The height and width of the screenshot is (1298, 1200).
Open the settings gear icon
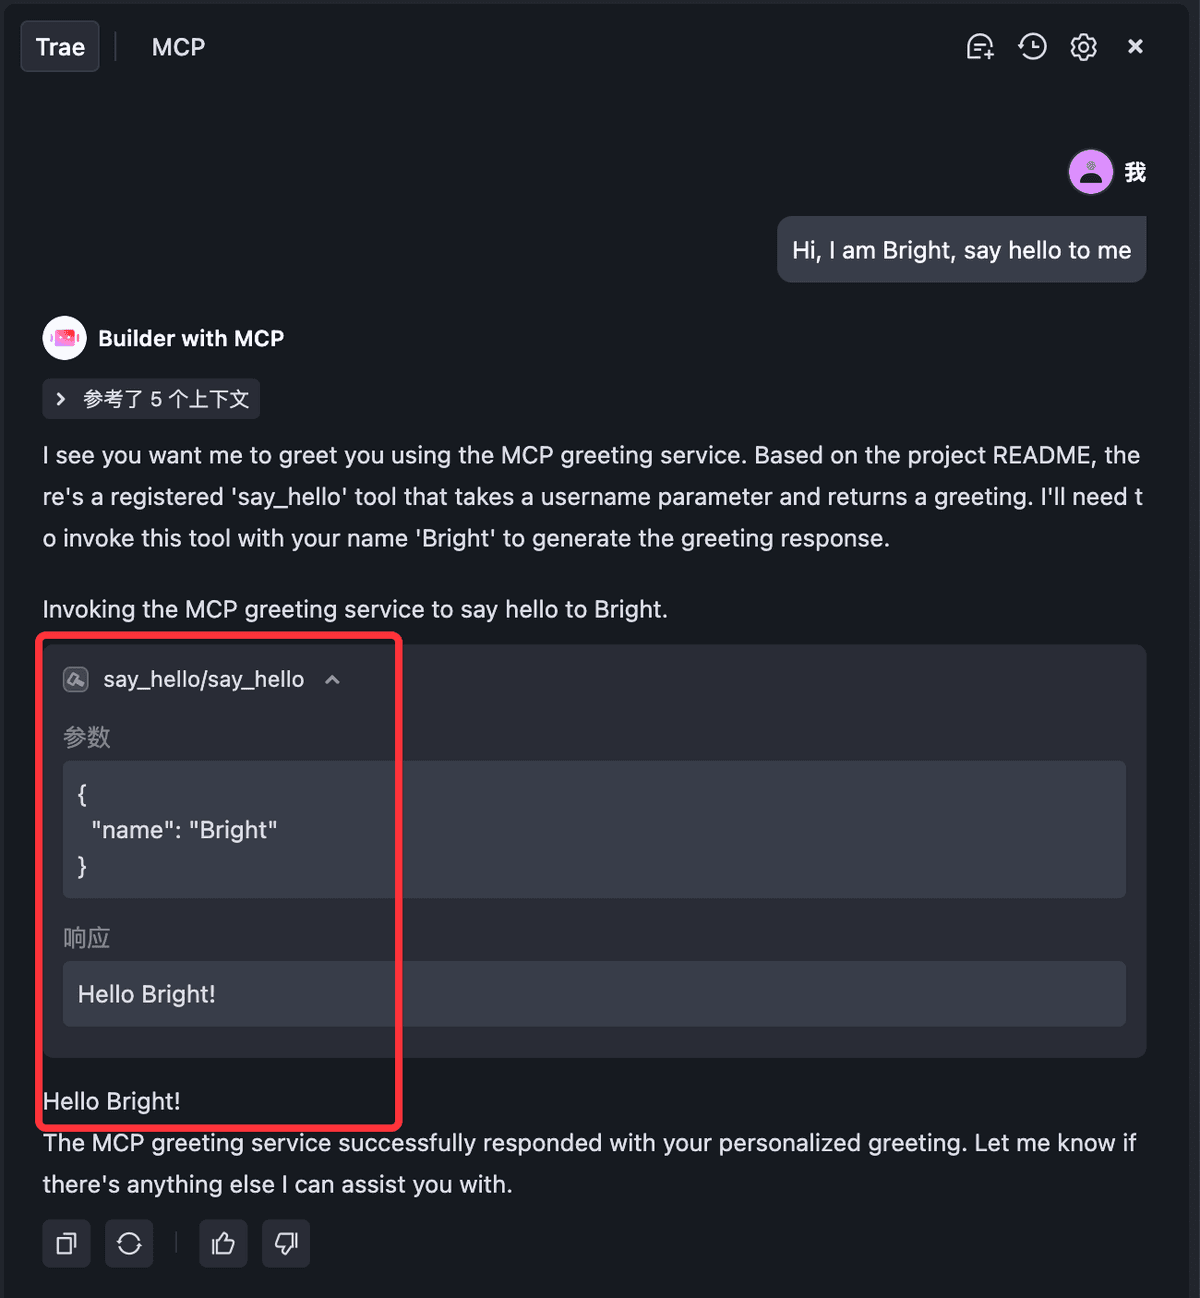[x=1084, y=47]
